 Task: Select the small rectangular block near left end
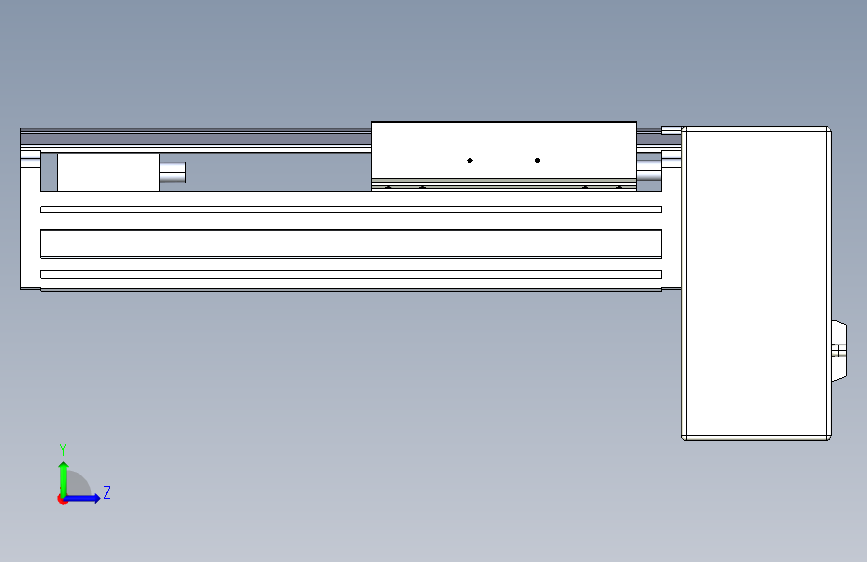click(108, 173)
